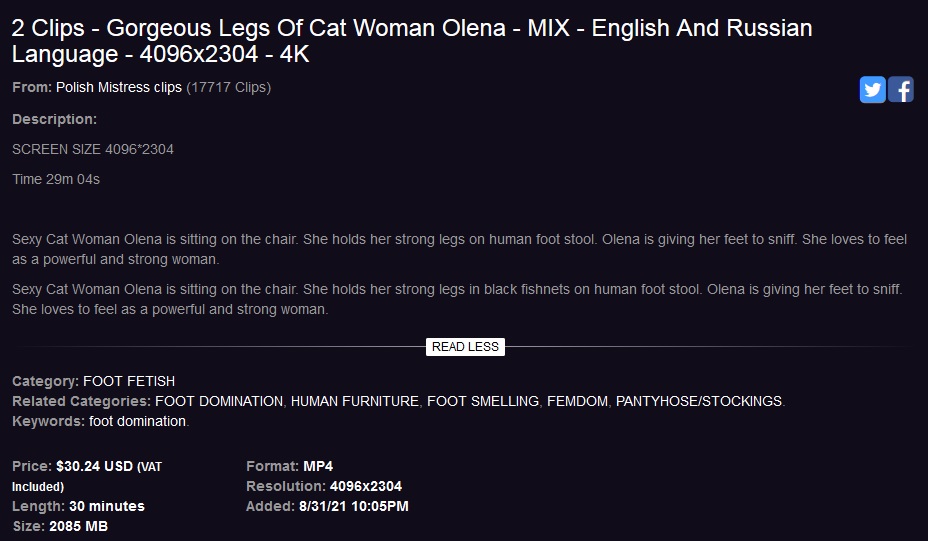The image size is (928, 541).
Task: Open FOOT SMELLING related category
Action: click(483, 401)
